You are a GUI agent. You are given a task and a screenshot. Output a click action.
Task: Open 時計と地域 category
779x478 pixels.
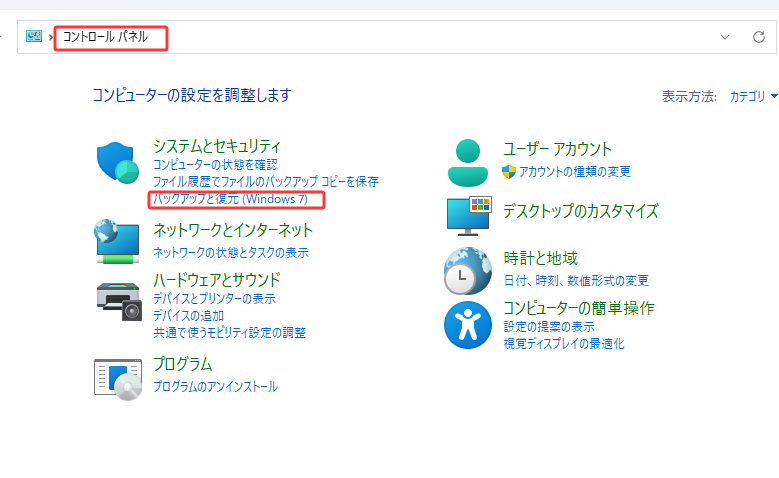click(541, 258)
